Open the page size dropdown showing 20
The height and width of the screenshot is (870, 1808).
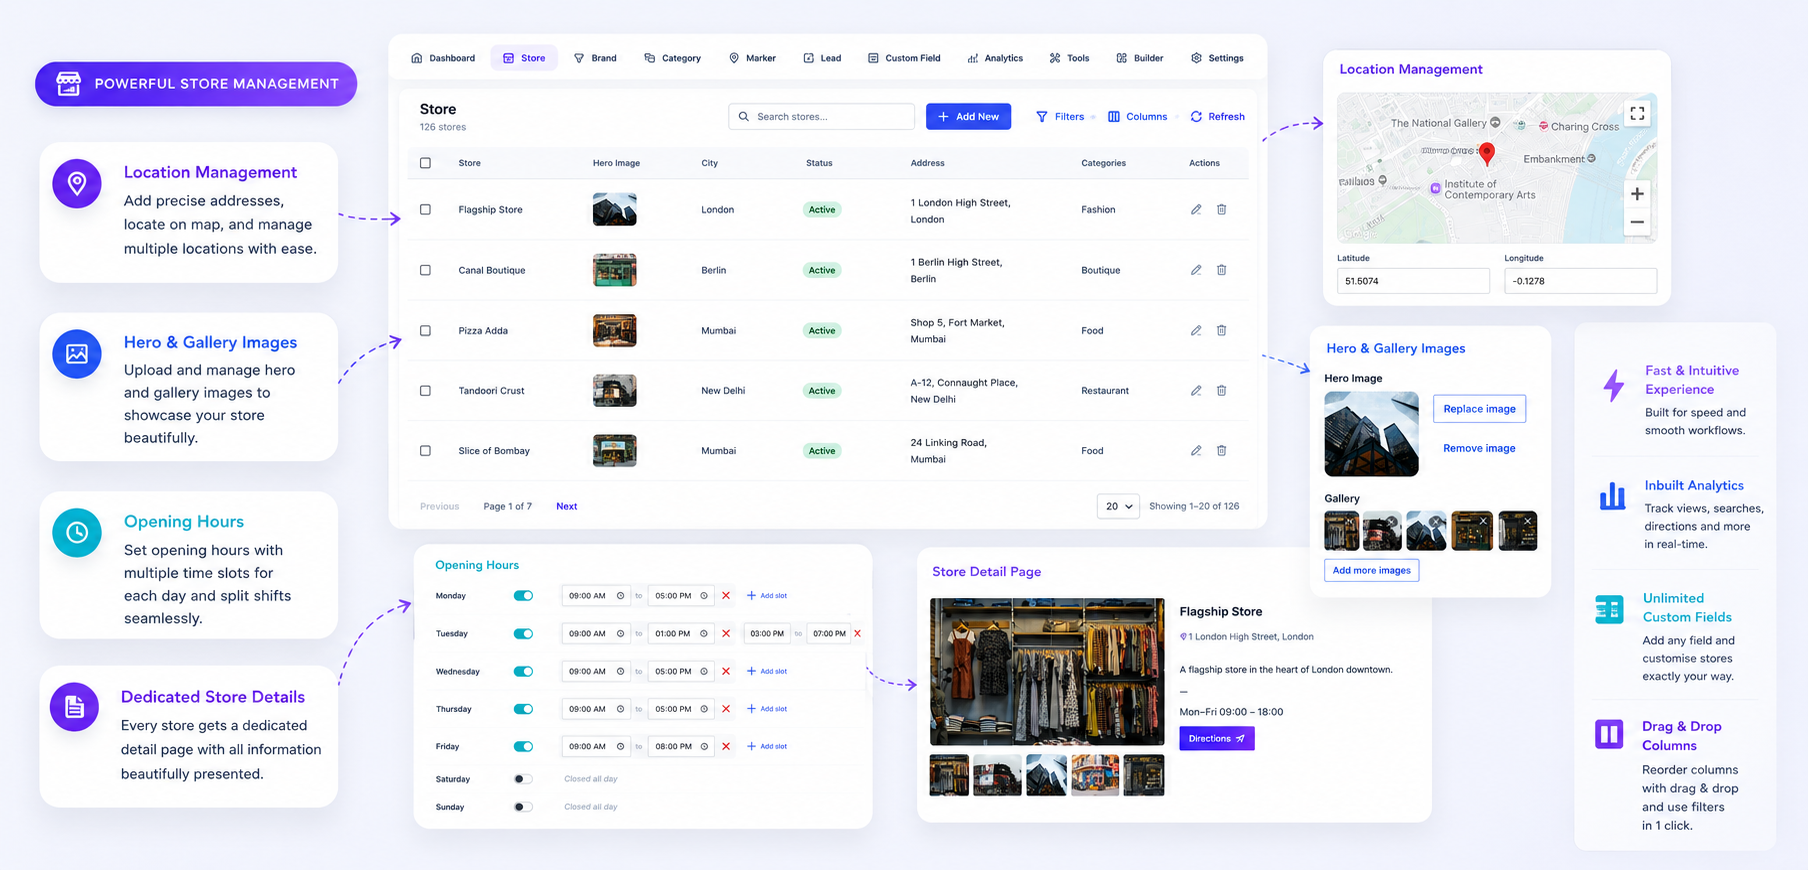pyautogui.click(x=1118, y=506)
